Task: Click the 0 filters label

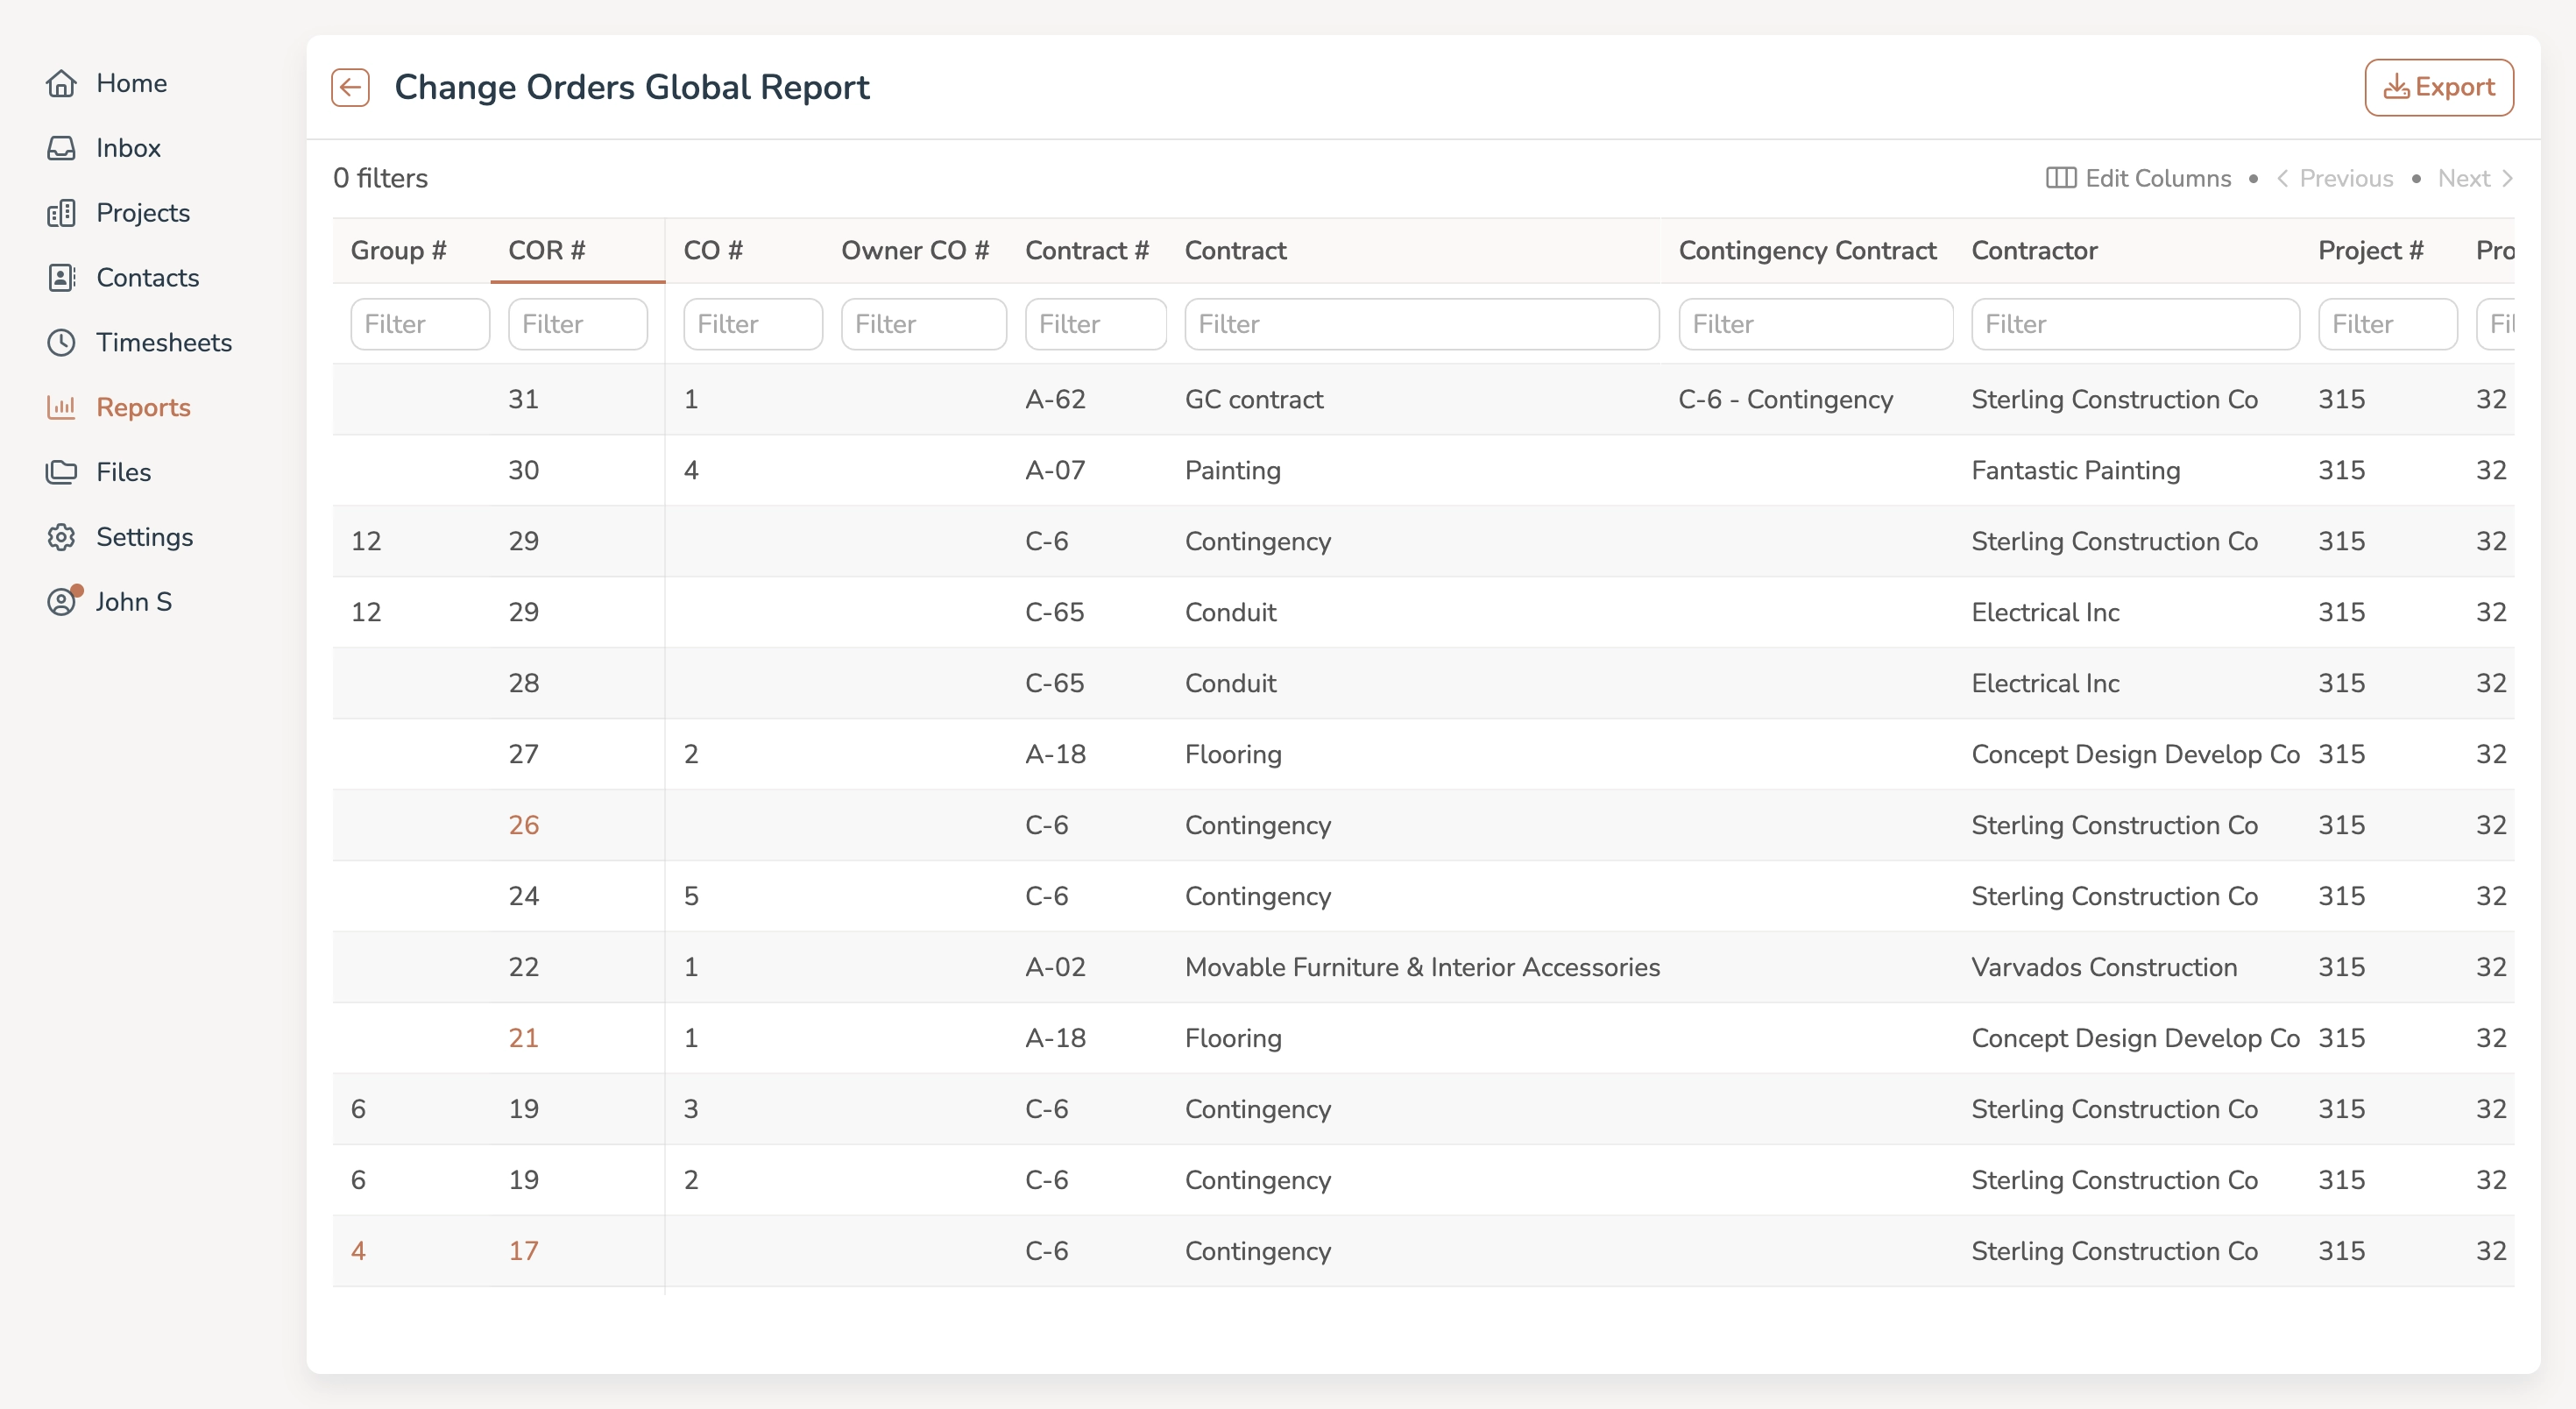Action: tap(380, 178)
